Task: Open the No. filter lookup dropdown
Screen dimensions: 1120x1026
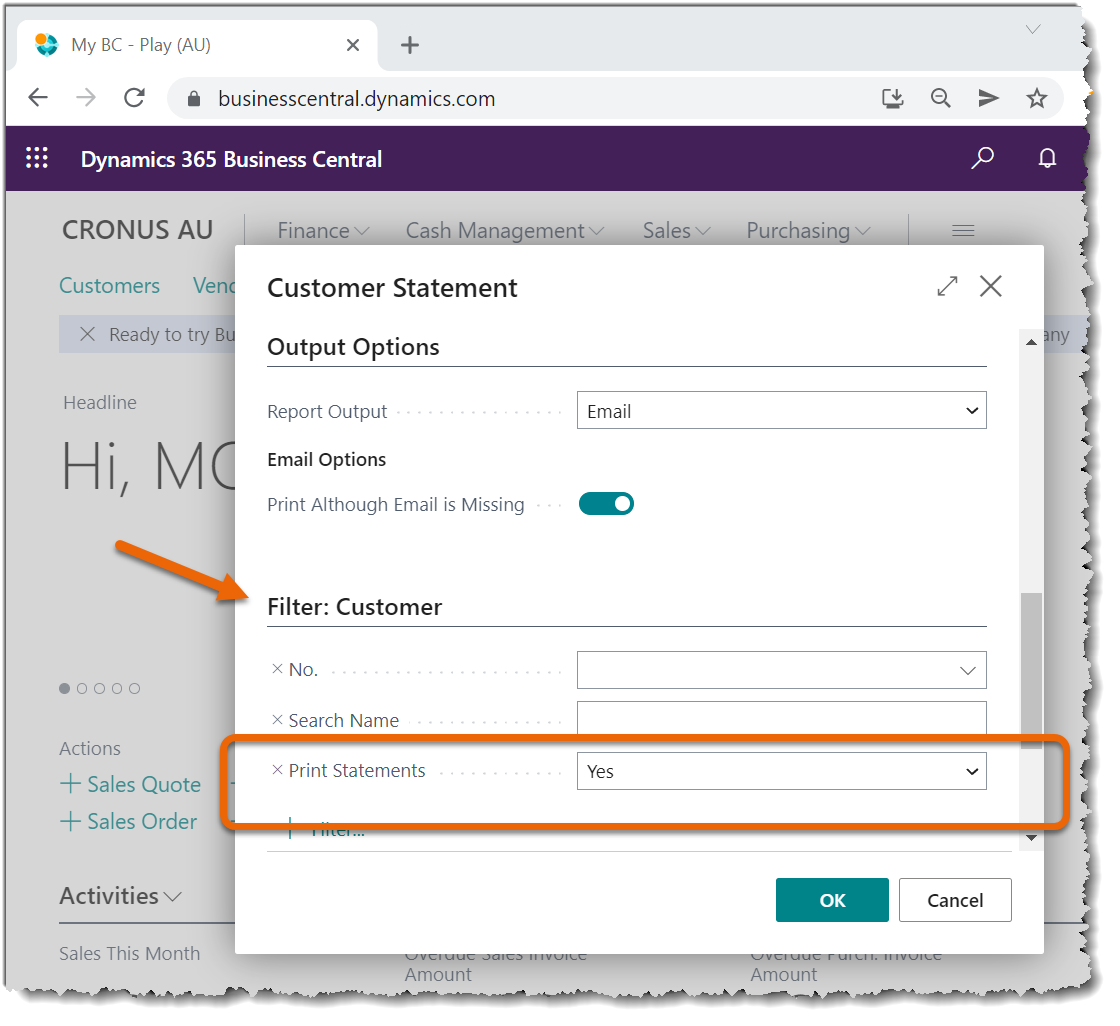Action: 967,670
